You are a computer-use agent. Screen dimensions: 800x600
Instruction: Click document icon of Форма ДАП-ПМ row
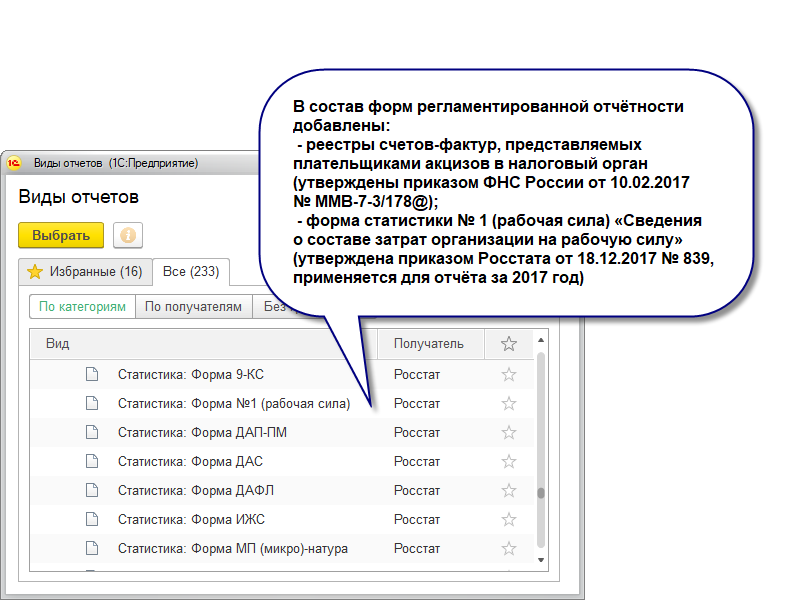pyautogui.click(x=92, y=432)
